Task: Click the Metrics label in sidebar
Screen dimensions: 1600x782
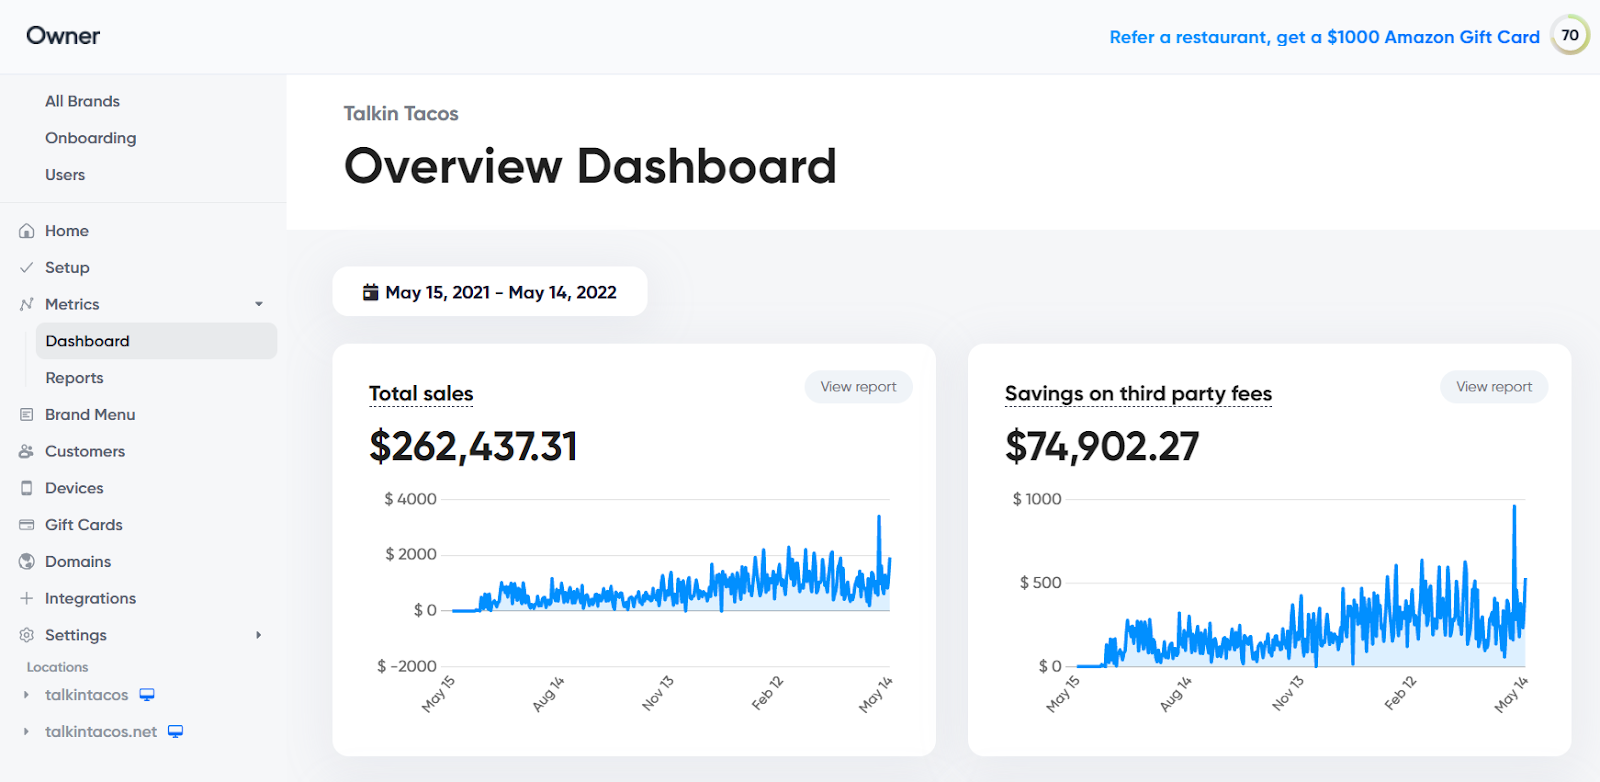Action: [72, 304]
